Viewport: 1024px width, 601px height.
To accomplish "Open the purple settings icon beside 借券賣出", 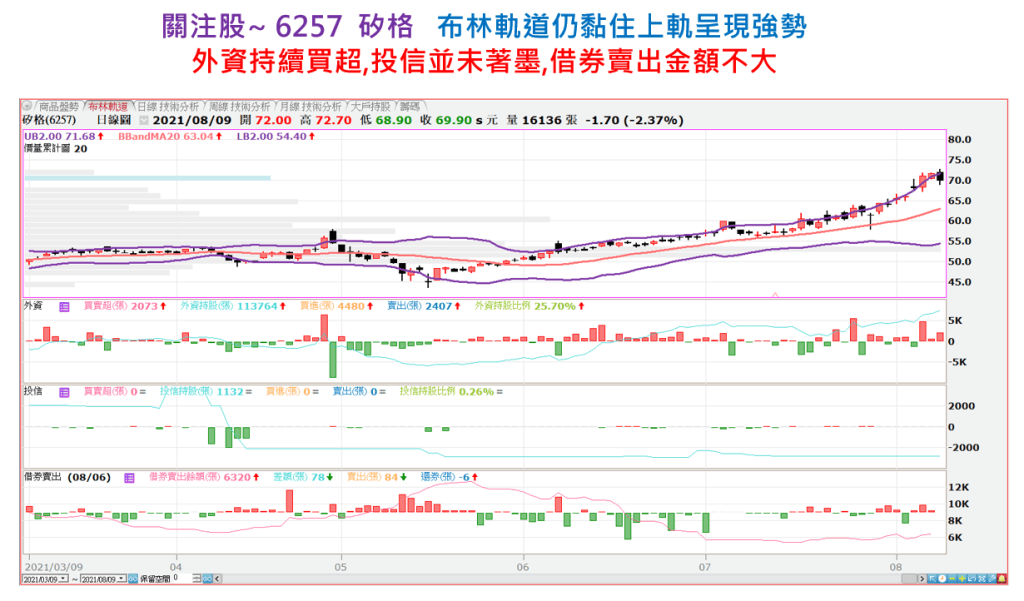I will [129, 478].
